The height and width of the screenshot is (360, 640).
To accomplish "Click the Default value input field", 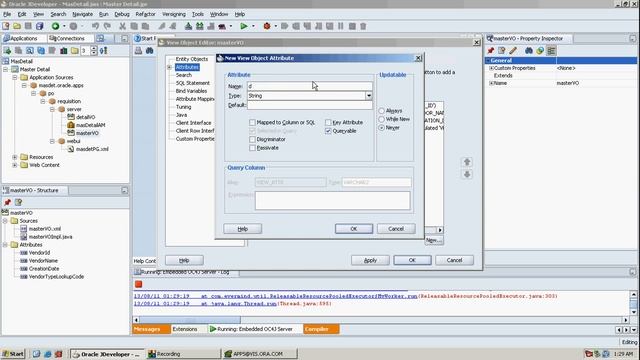I will point(310,105).
